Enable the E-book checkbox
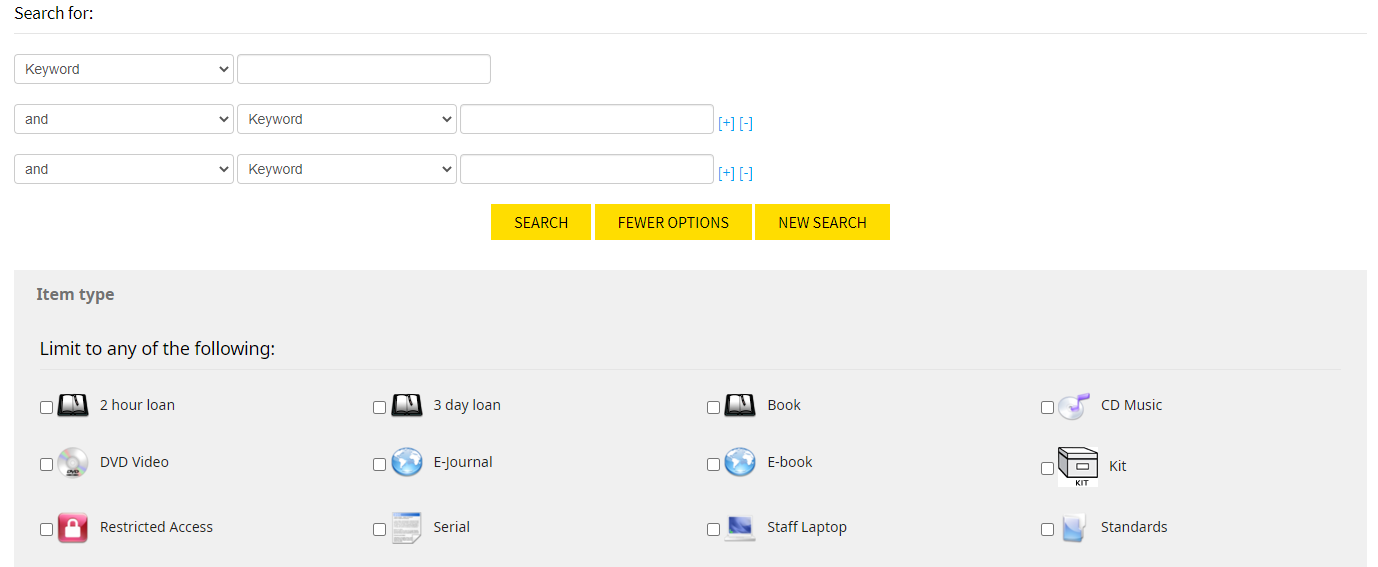 713,465
